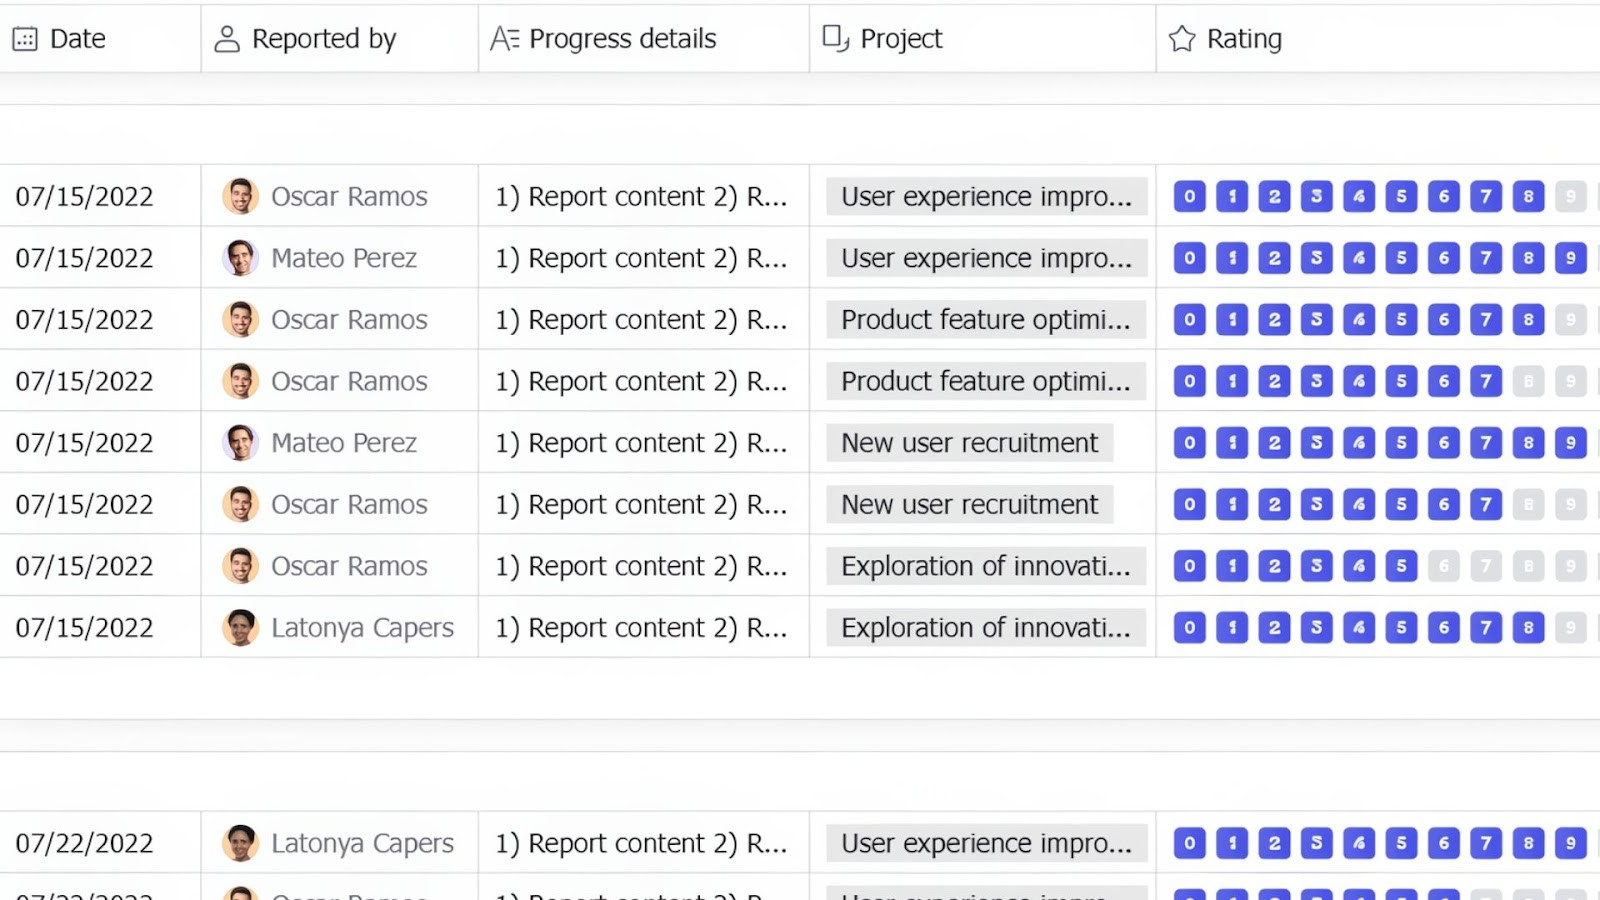Click Latonya Capers's avatar in the 07/22/2022 row
The width and height of the screenshot is (1600, 900).
point(240,843)
